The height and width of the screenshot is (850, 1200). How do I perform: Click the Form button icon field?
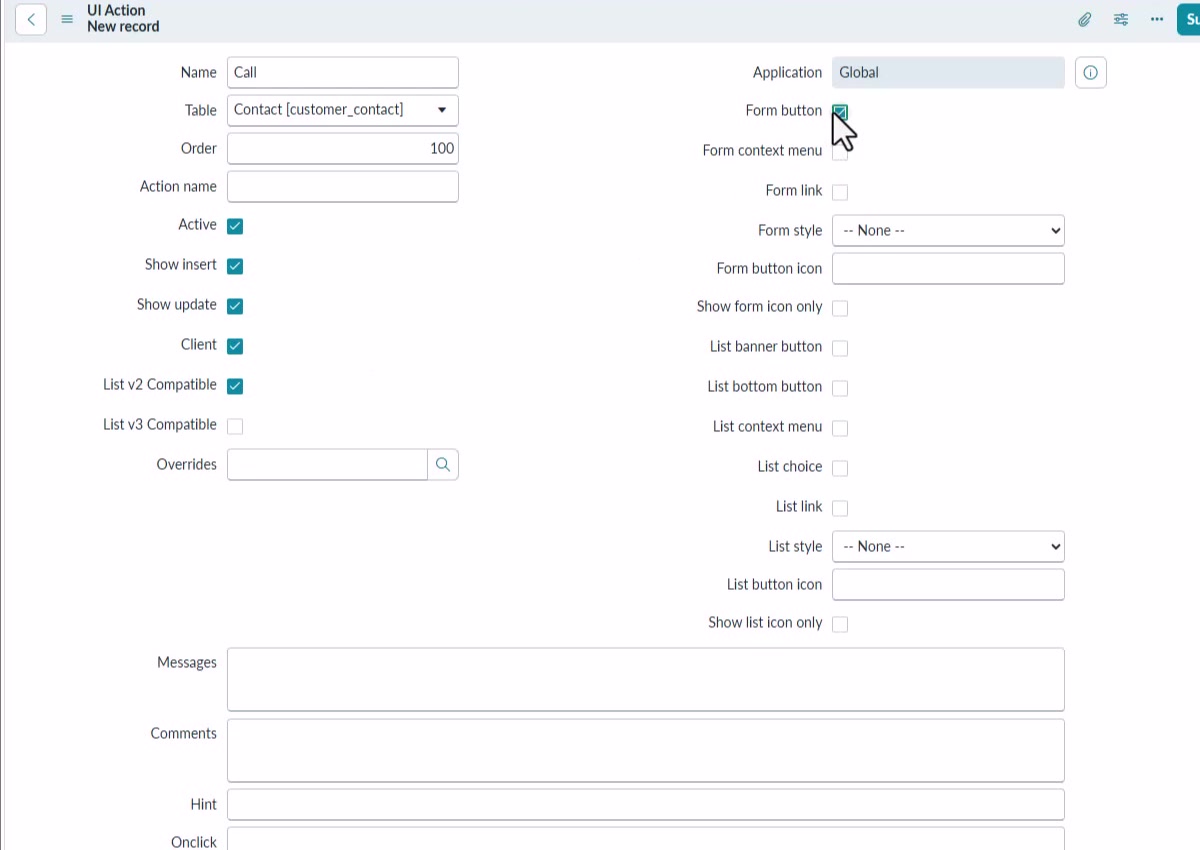[948, 268]
